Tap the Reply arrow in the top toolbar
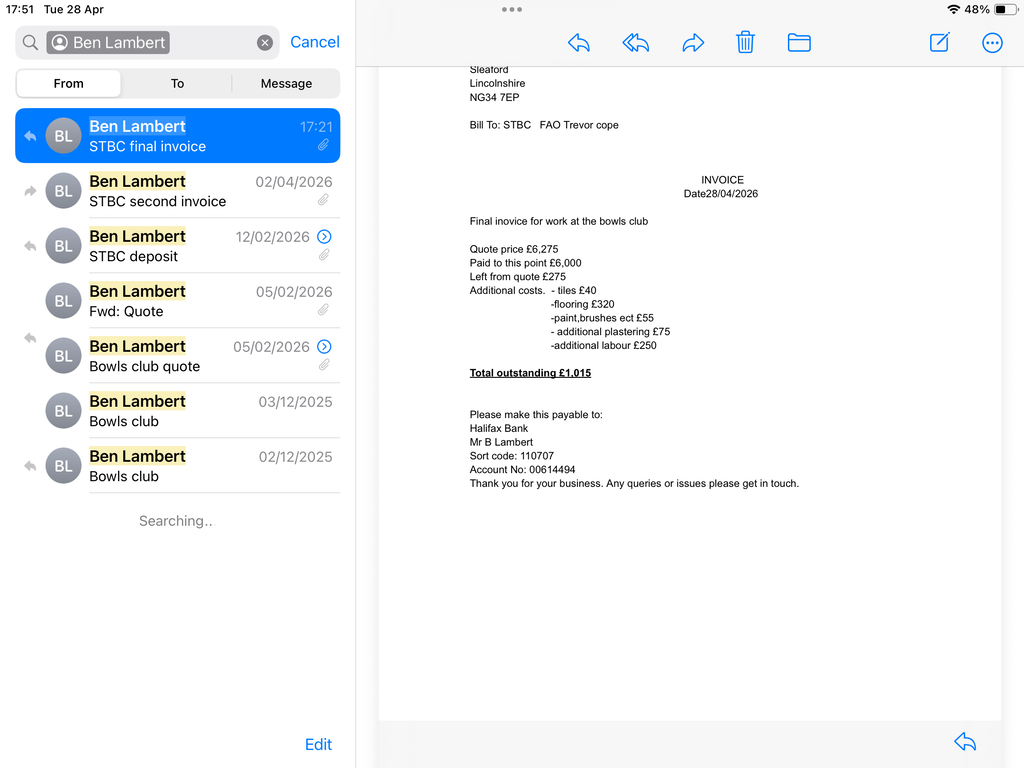1024x768 pixels. click(579, 43)
